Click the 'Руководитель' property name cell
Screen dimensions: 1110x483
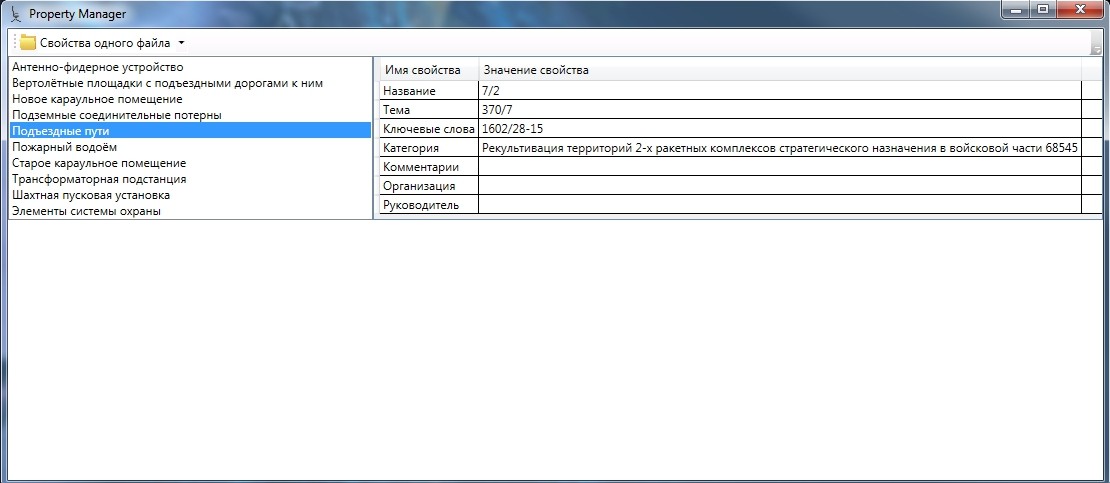click(429, 205)
